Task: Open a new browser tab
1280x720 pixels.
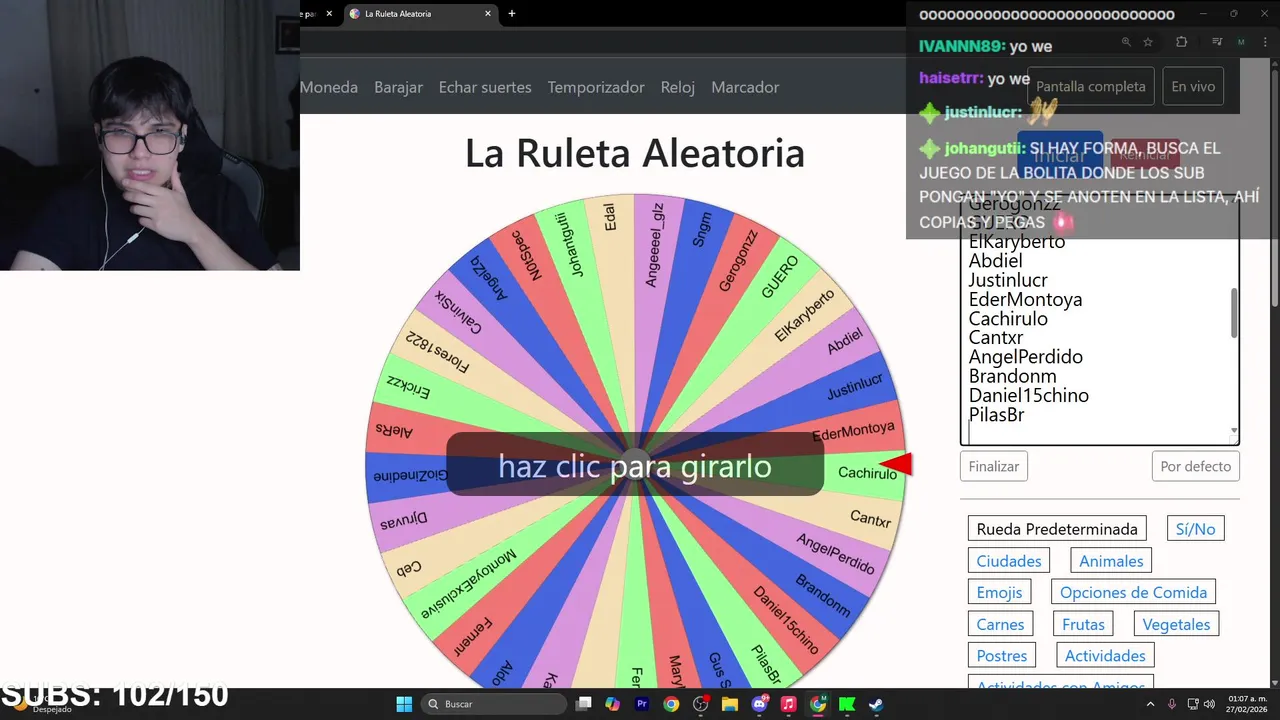Action: [x=512, y=14]
